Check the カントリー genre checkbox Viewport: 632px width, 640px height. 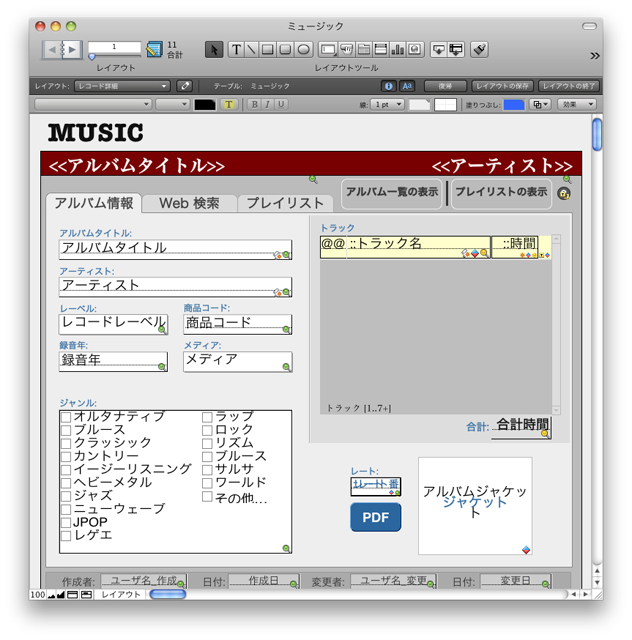(x=66, y=456)
